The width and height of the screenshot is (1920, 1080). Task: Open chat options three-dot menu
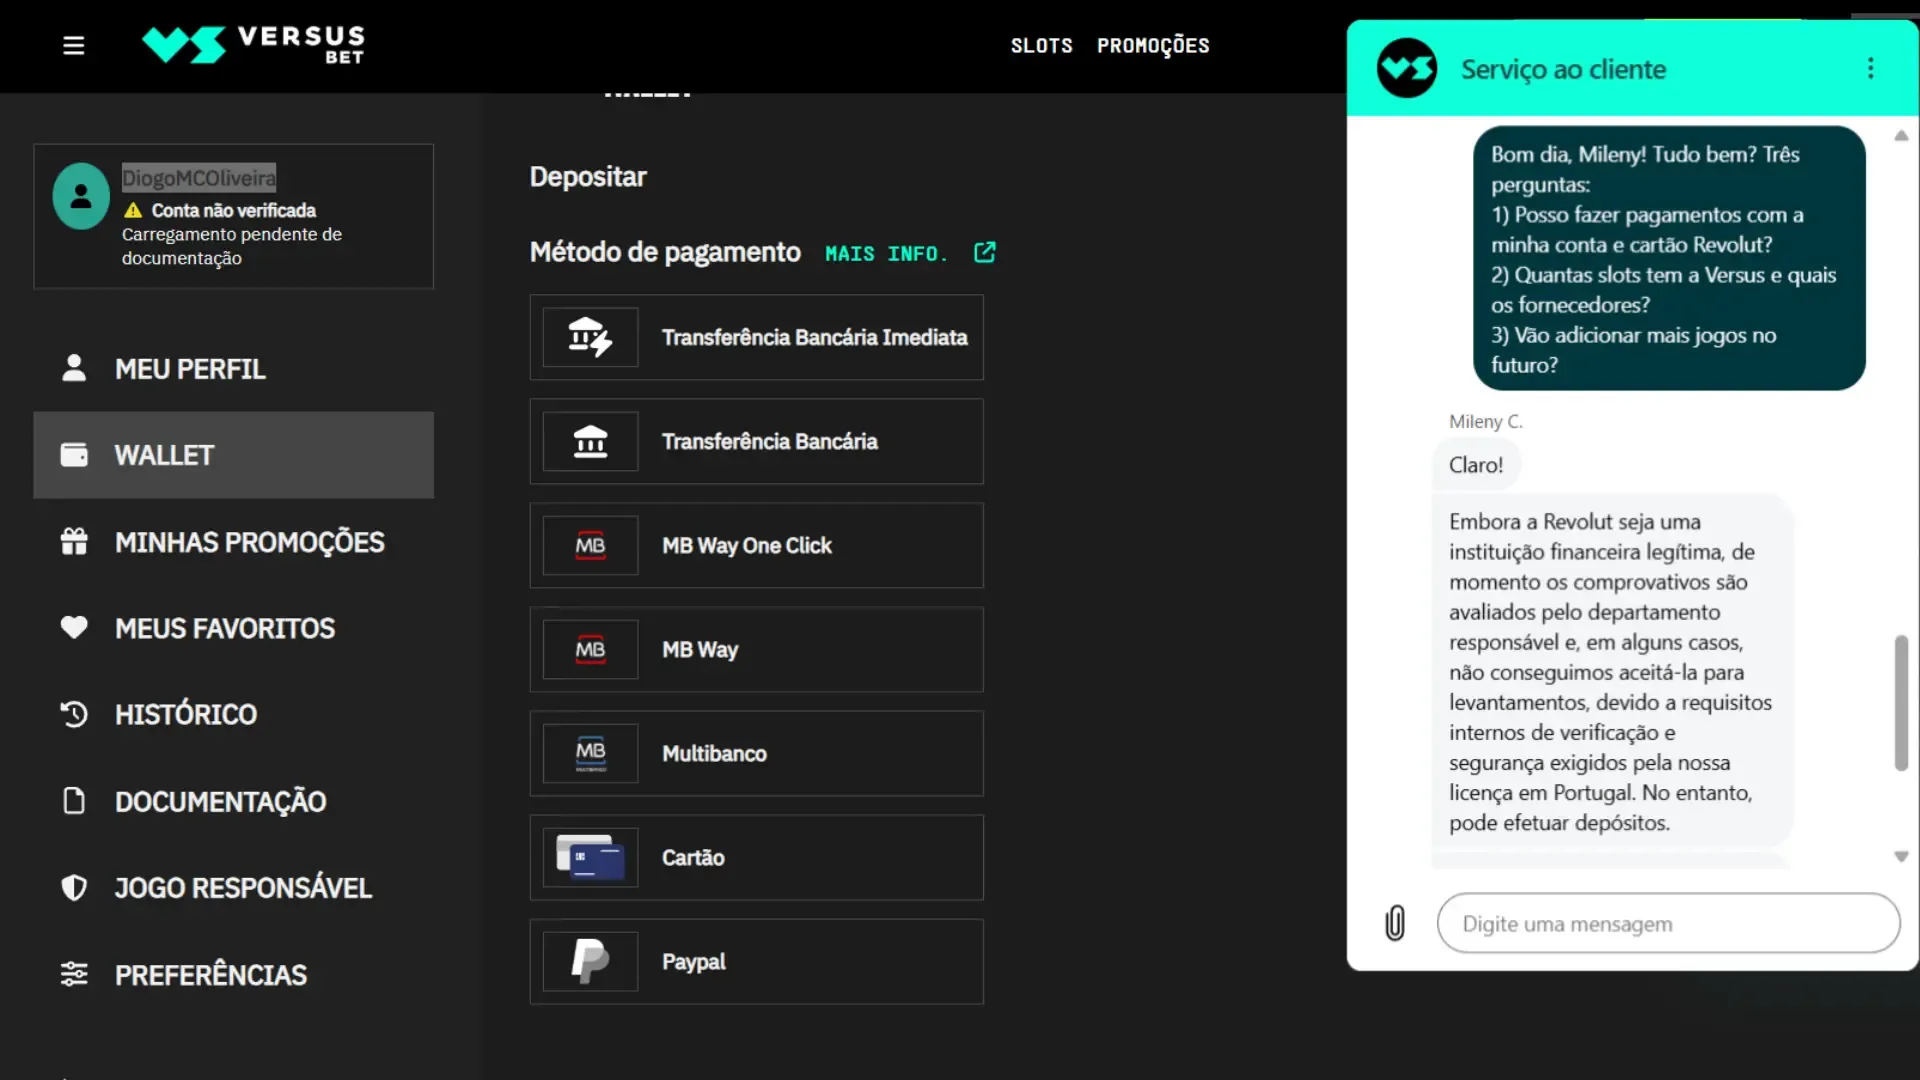(1870, 68)
